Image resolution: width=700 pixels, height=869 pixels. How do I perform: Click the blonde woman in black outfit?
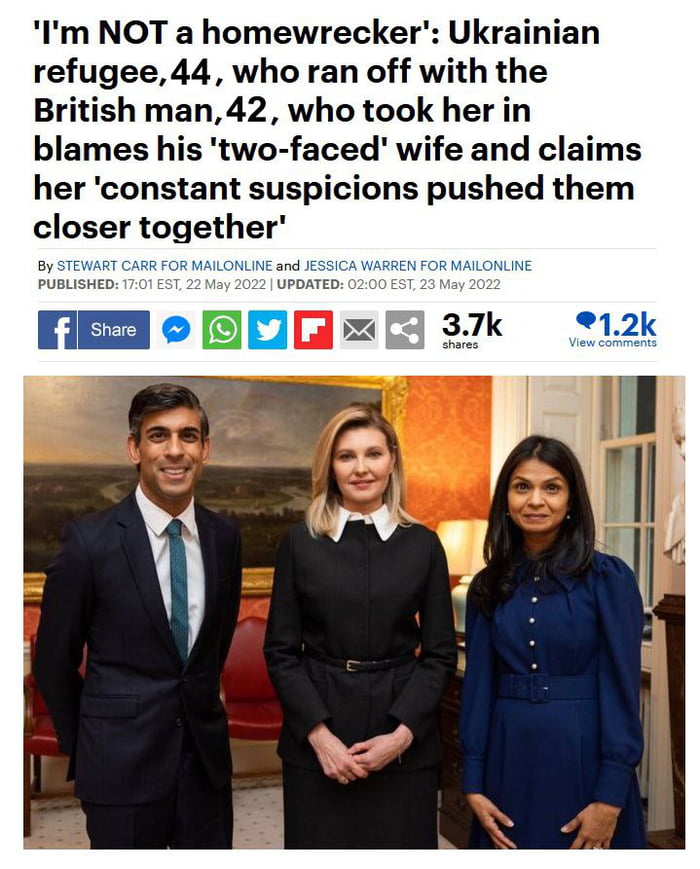[360, 626]
